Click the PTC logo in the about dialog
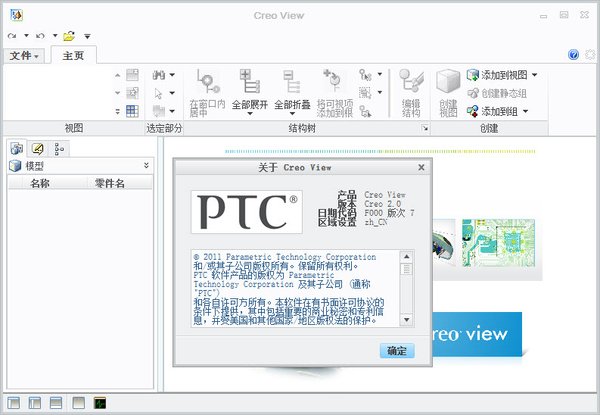 (247, 212)
